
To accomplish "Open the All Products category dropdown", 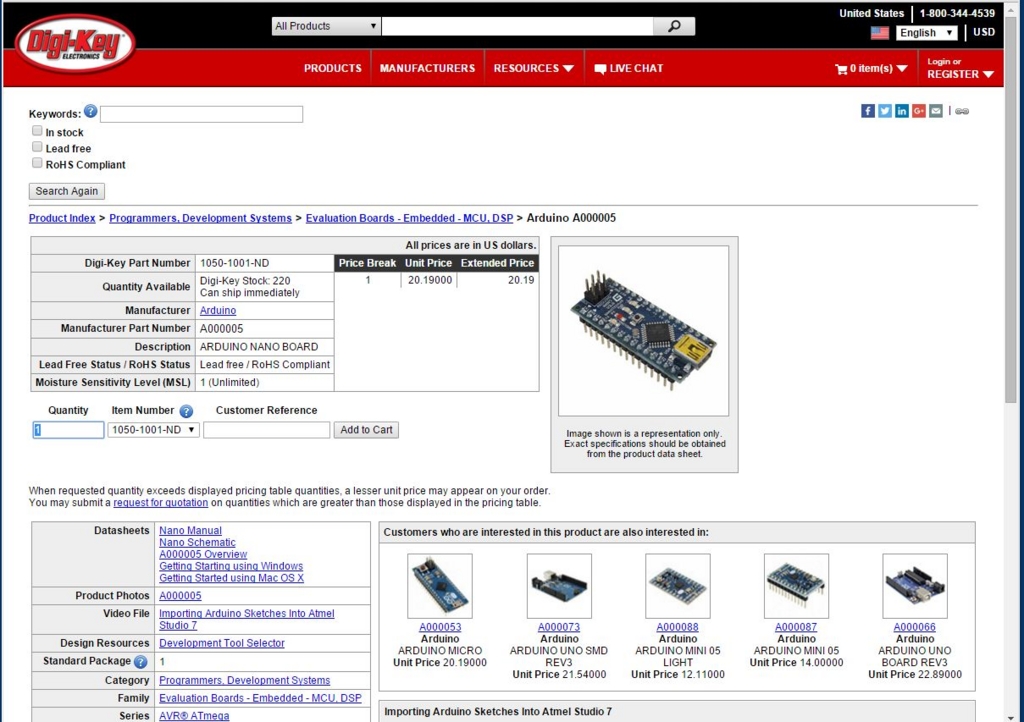I will tap(326, 26).
